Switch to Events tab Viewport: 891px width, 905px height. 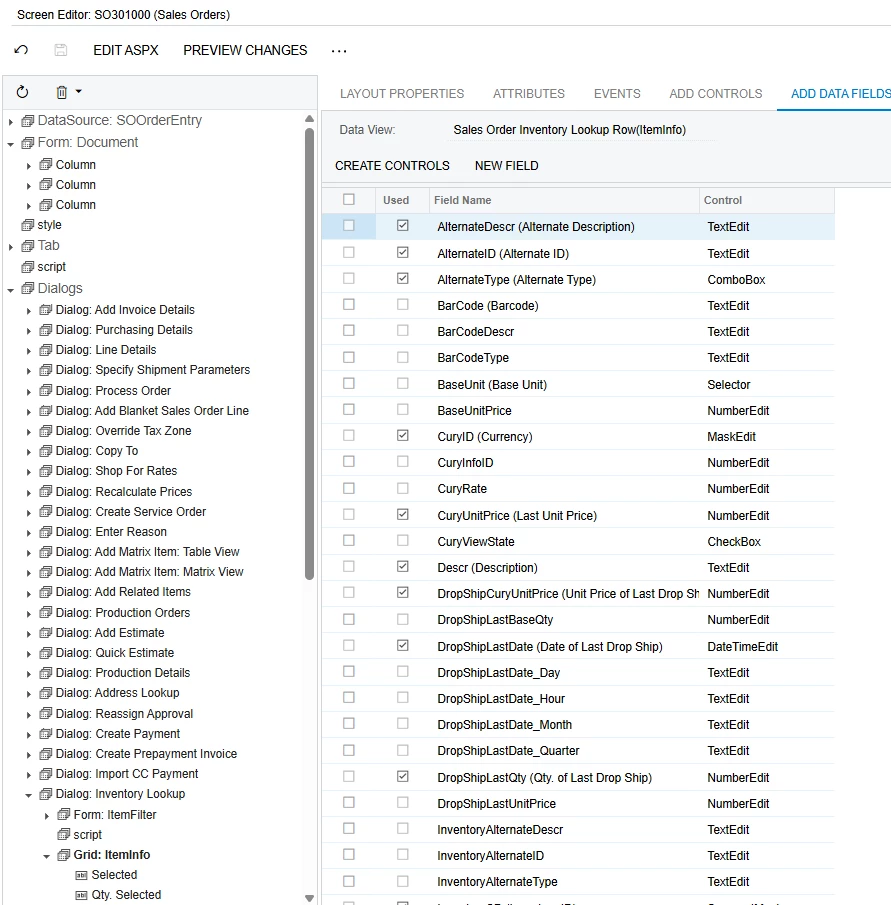(x=617, y=94)
